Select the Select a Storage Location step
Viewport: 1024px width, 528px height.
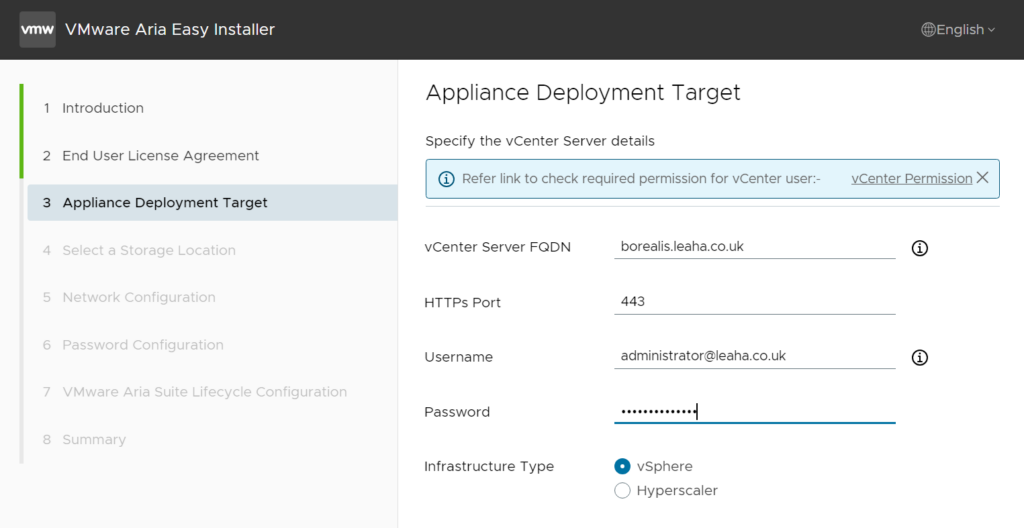click(x=212, y=250)
